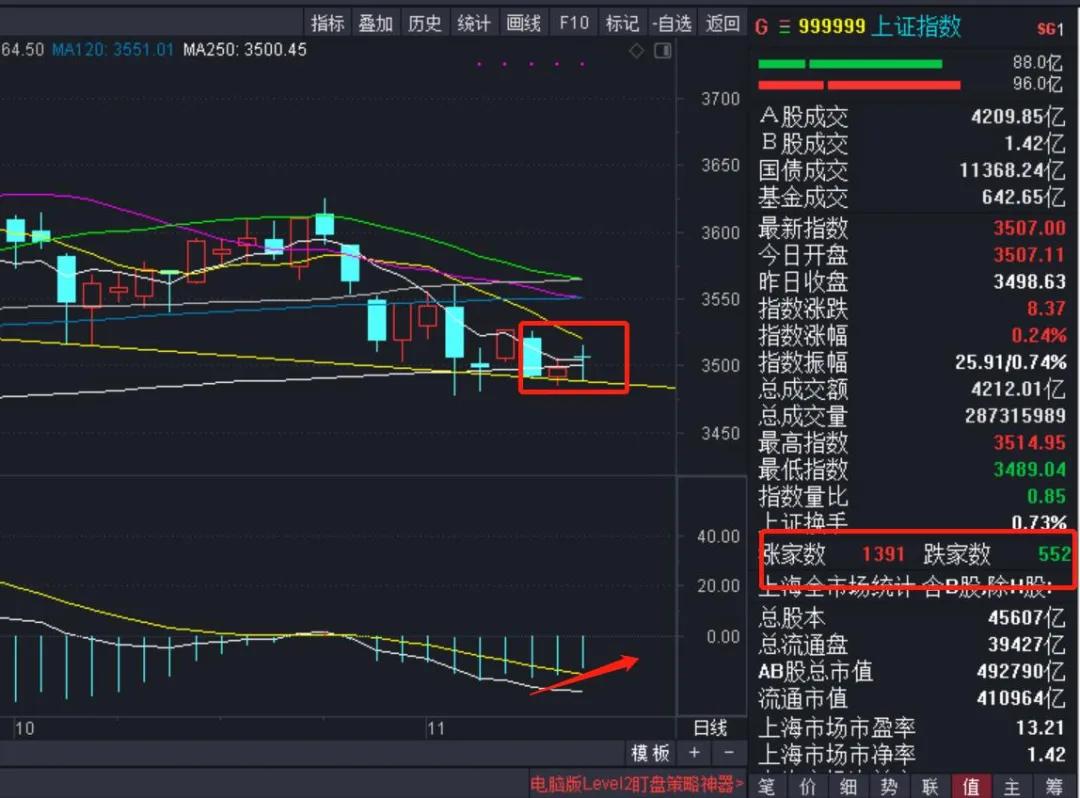Click the red volume ratio bar
This screenshot has height=798, width=1080.
pyautogui.click(x=860, y=84)
